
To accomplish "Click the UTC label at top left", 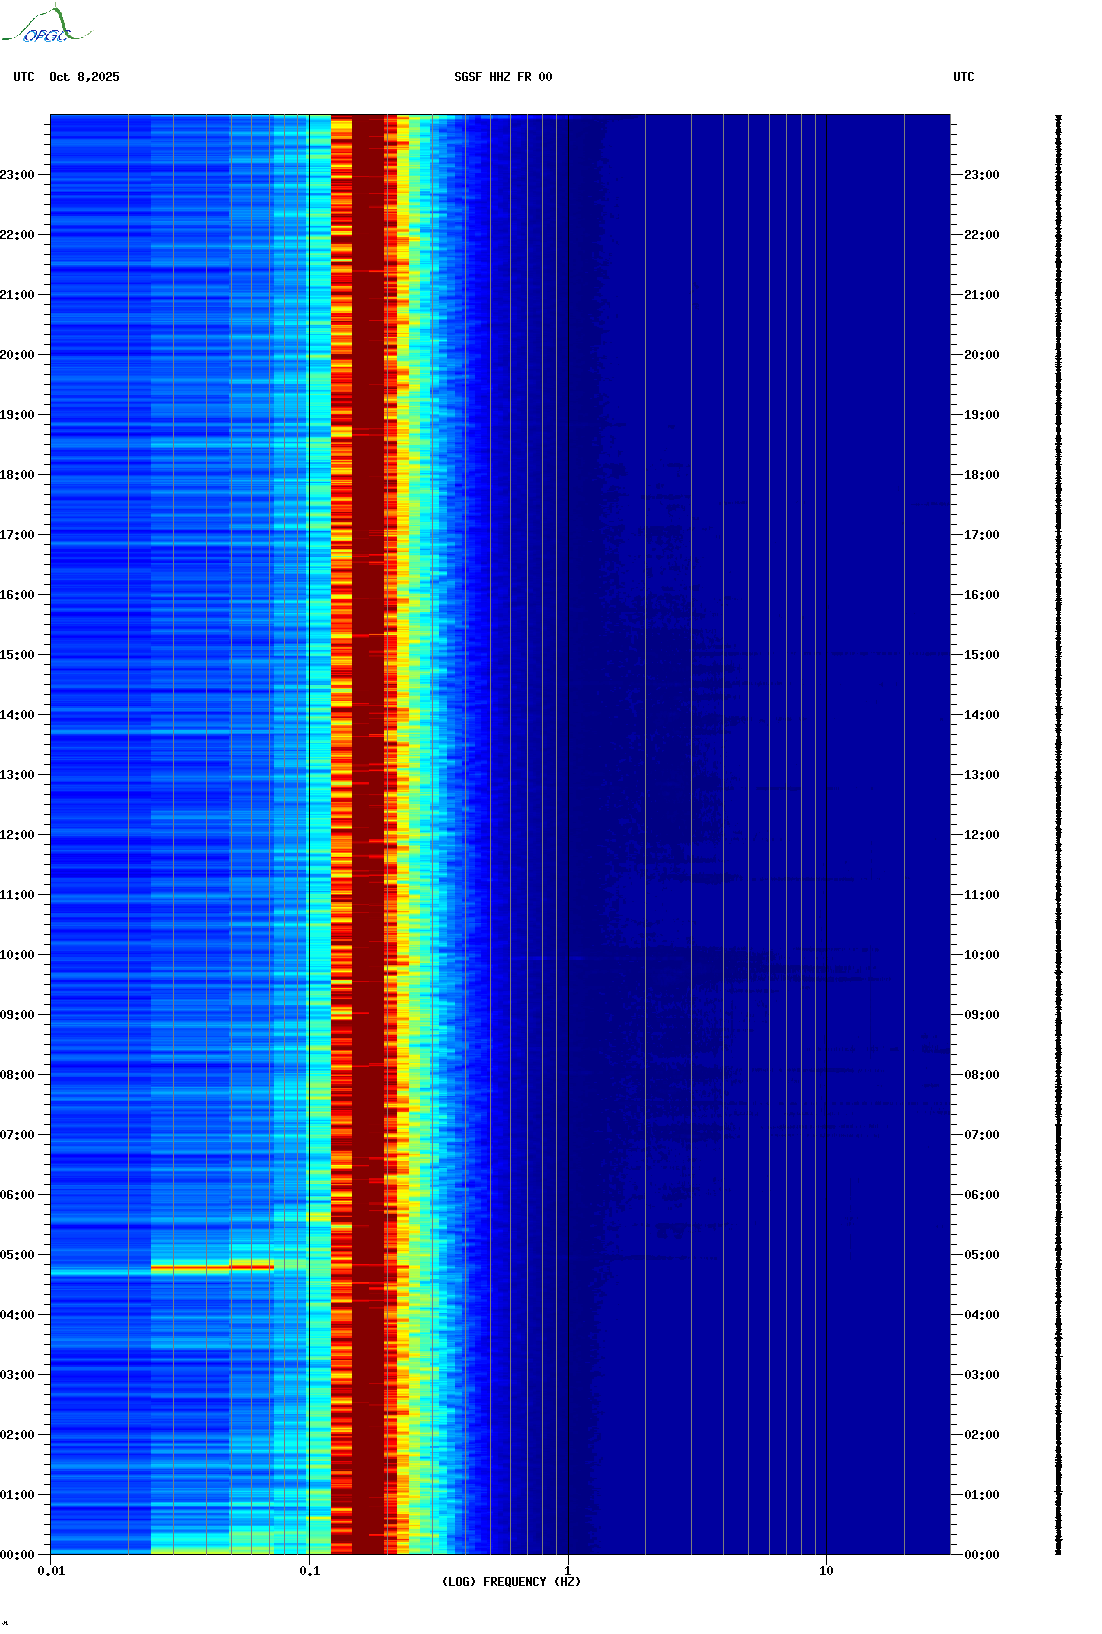I will pos(24,77).
